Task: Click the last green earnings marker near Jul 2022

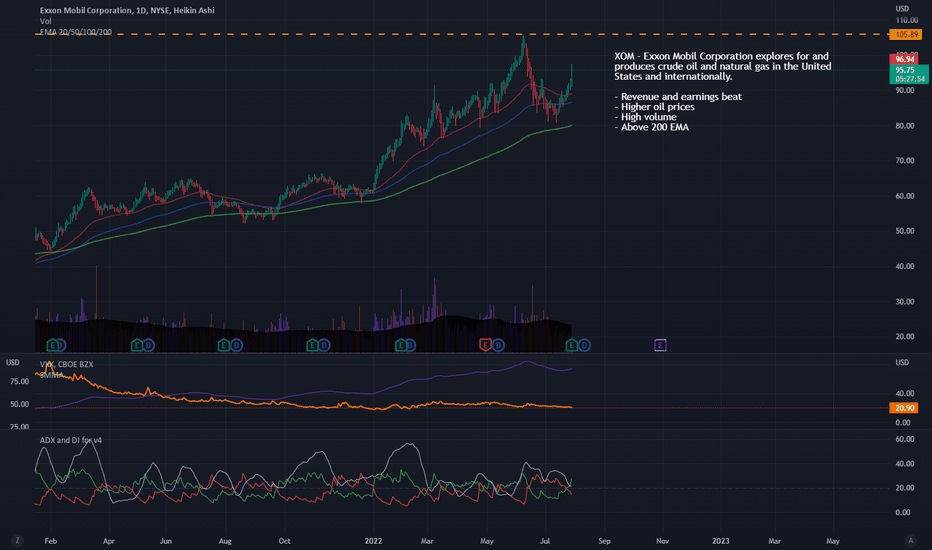Action: pyautogui.click(x=571, y=345)
